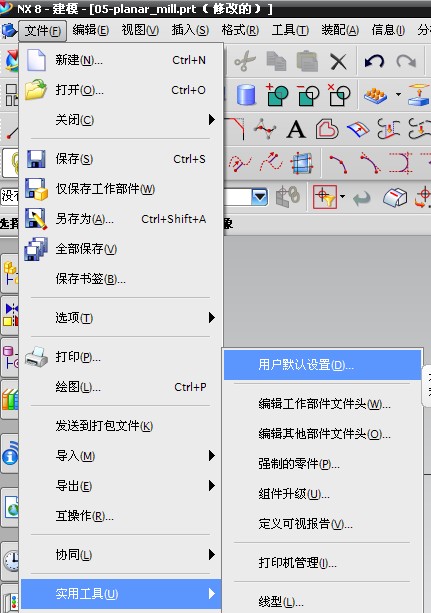Click the grayed back arrow icon
The height and width of the screenshot is (613, 431).
click(361, 198)
